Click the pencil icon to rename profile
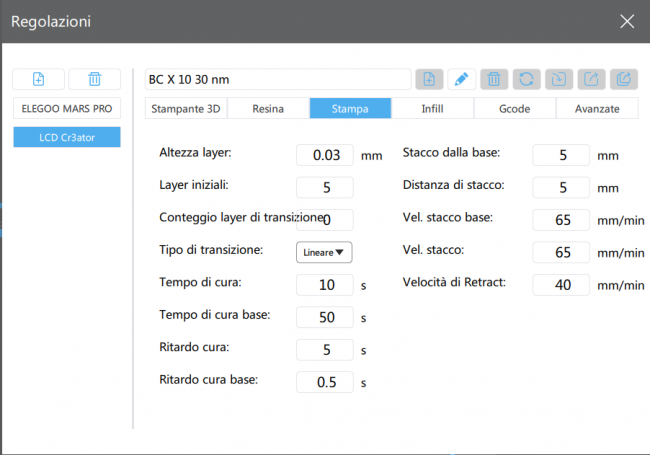The height and width of the screenshot is (455, 650). (x=461, y=79)
